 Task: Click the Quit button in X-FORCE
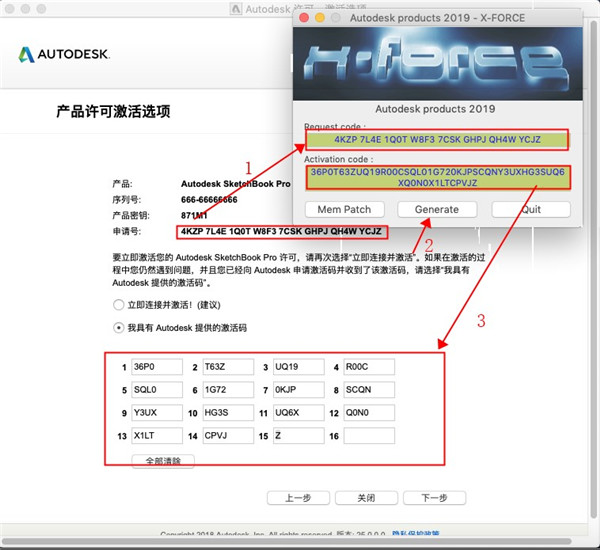[531, 209]
